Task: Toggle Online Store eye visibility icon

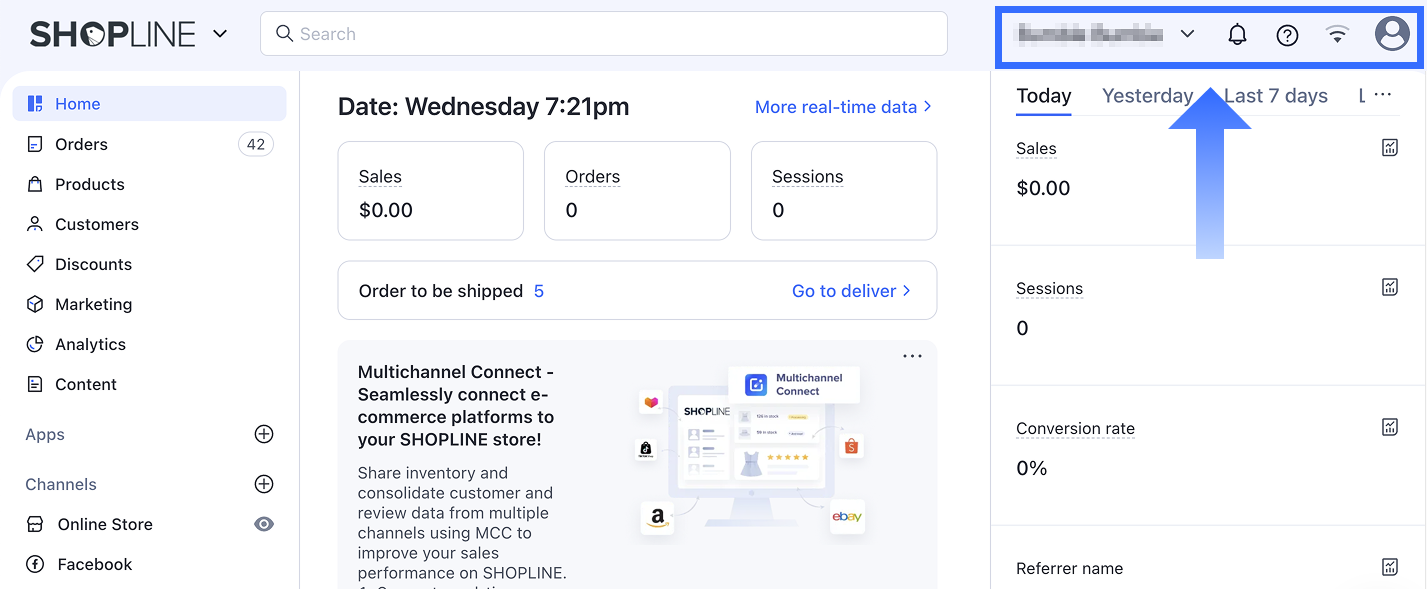Action: point(264,524)
